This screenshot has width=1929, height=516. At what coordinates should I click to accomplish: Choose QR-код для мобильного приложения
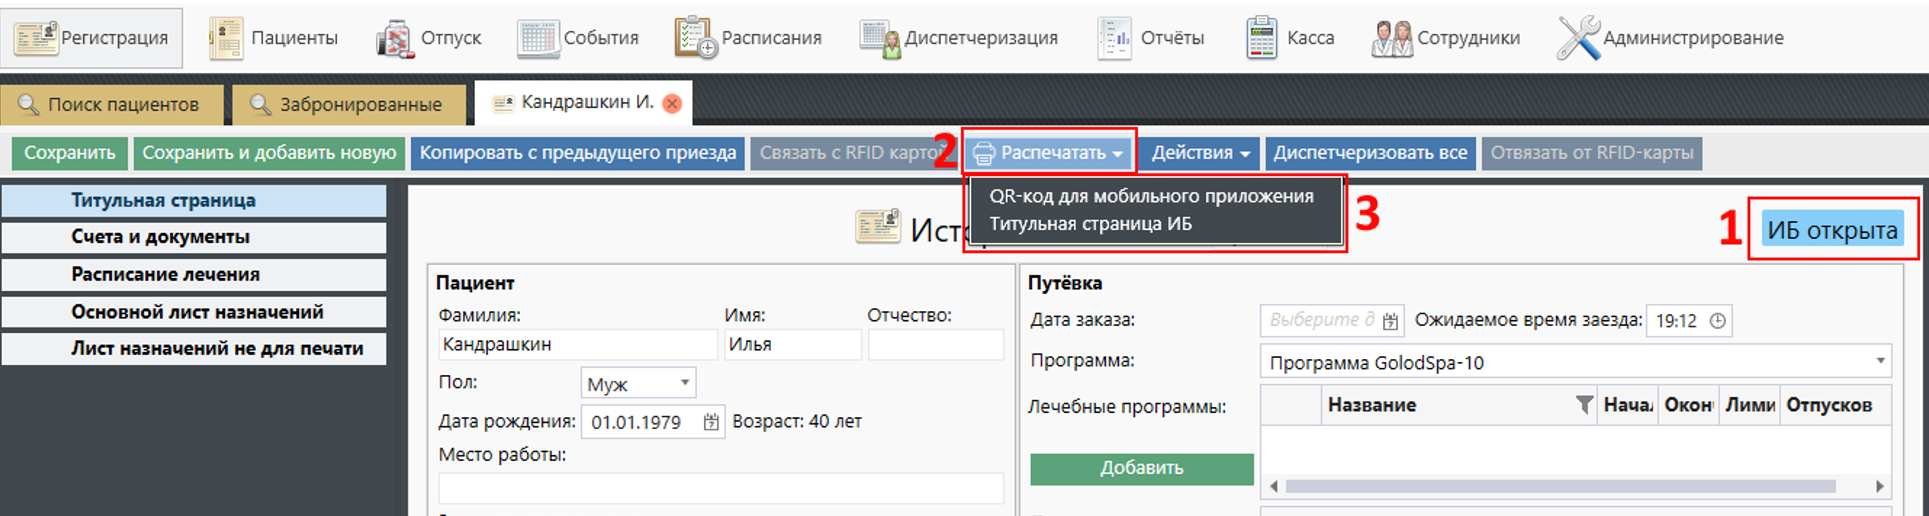[1151, 196]
